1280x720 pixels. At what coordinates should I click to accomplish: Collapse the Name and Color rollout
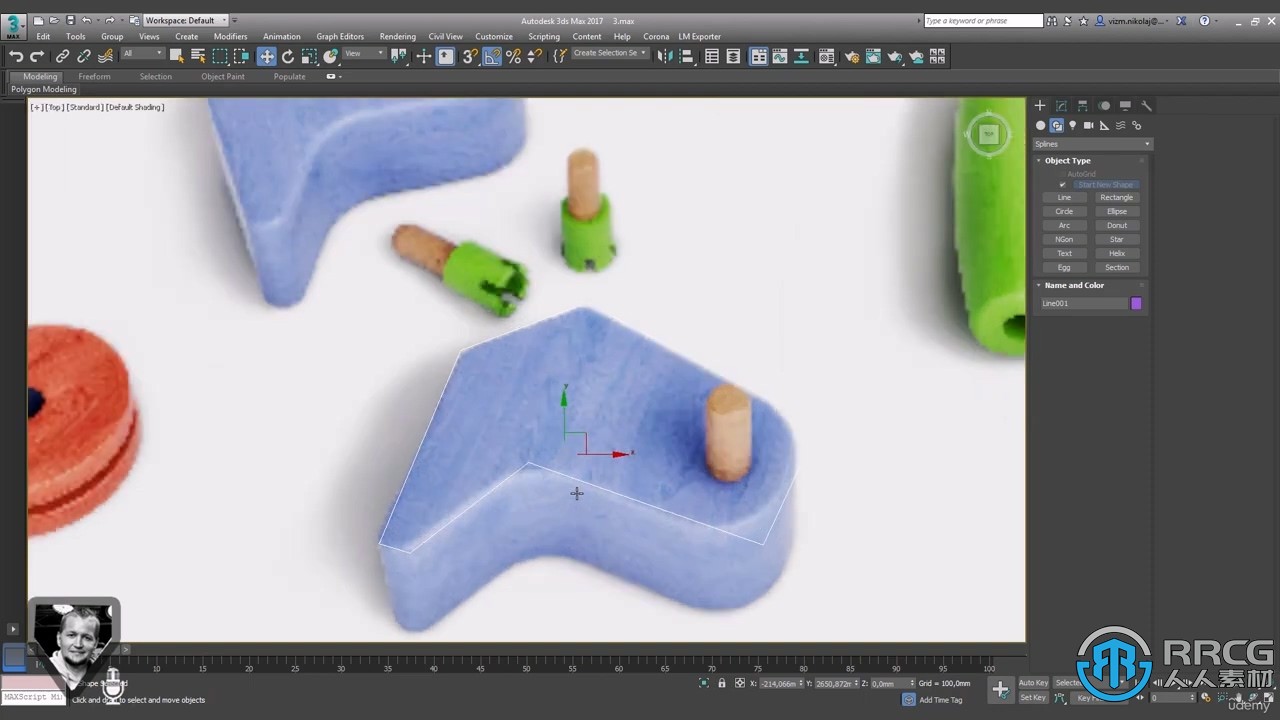1074,285
